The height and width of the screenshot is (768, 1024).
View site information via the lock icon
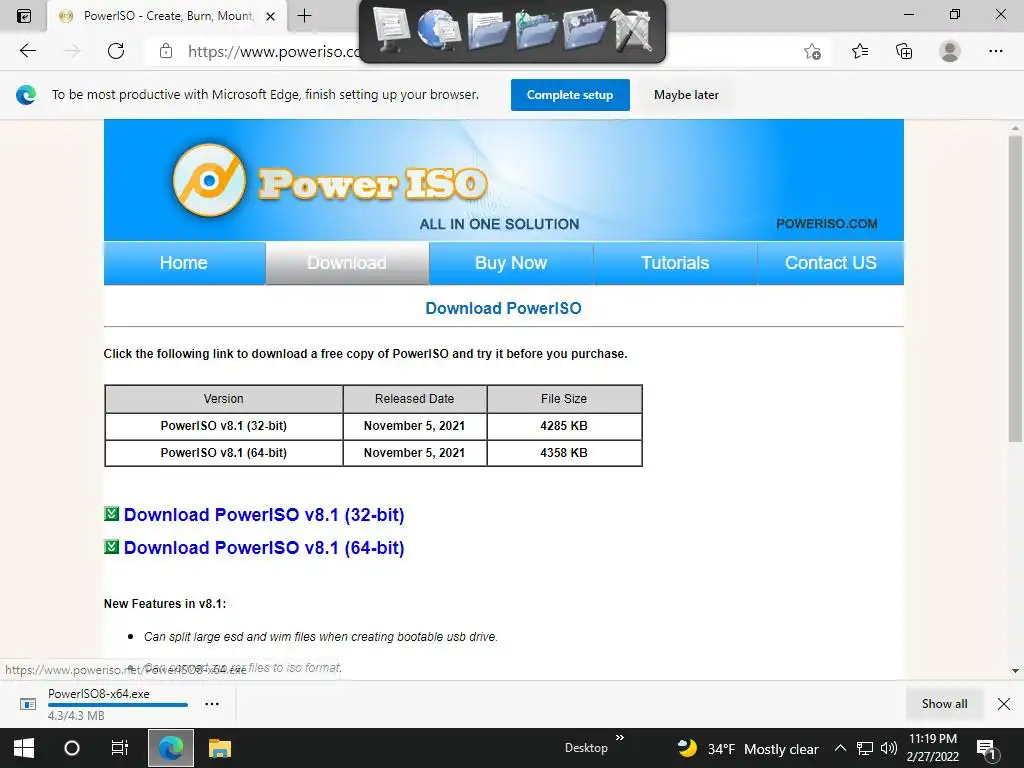pos(166,51)
